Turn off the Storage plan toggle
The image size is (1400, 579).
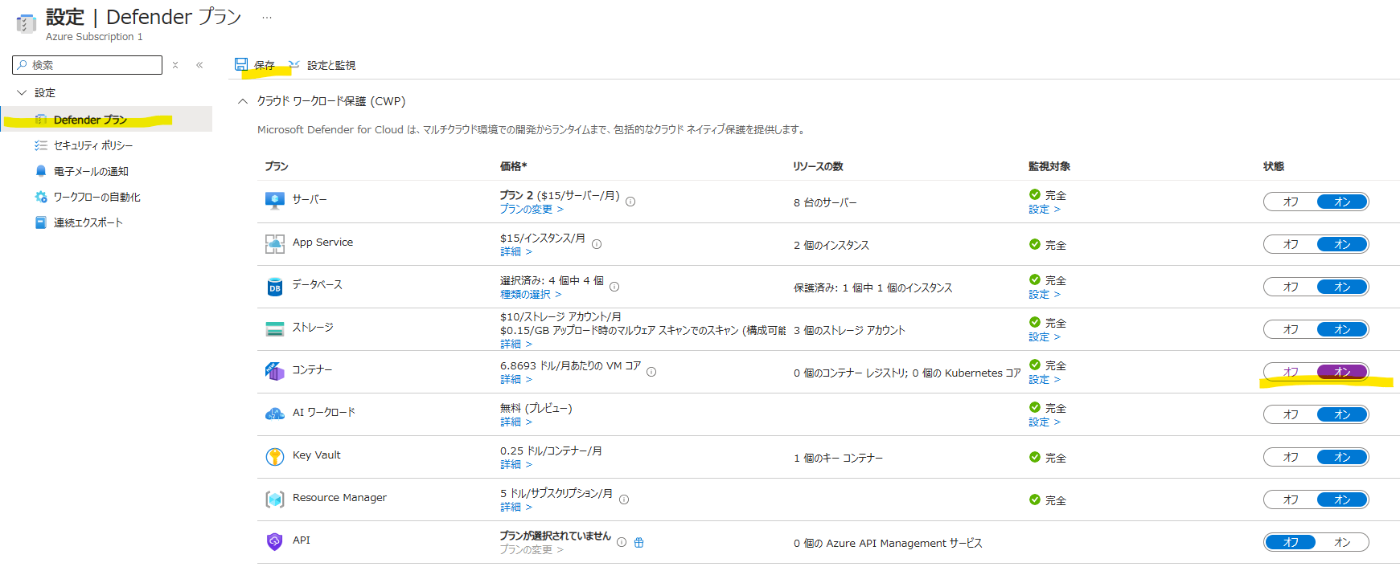[x=1290, y=329]
